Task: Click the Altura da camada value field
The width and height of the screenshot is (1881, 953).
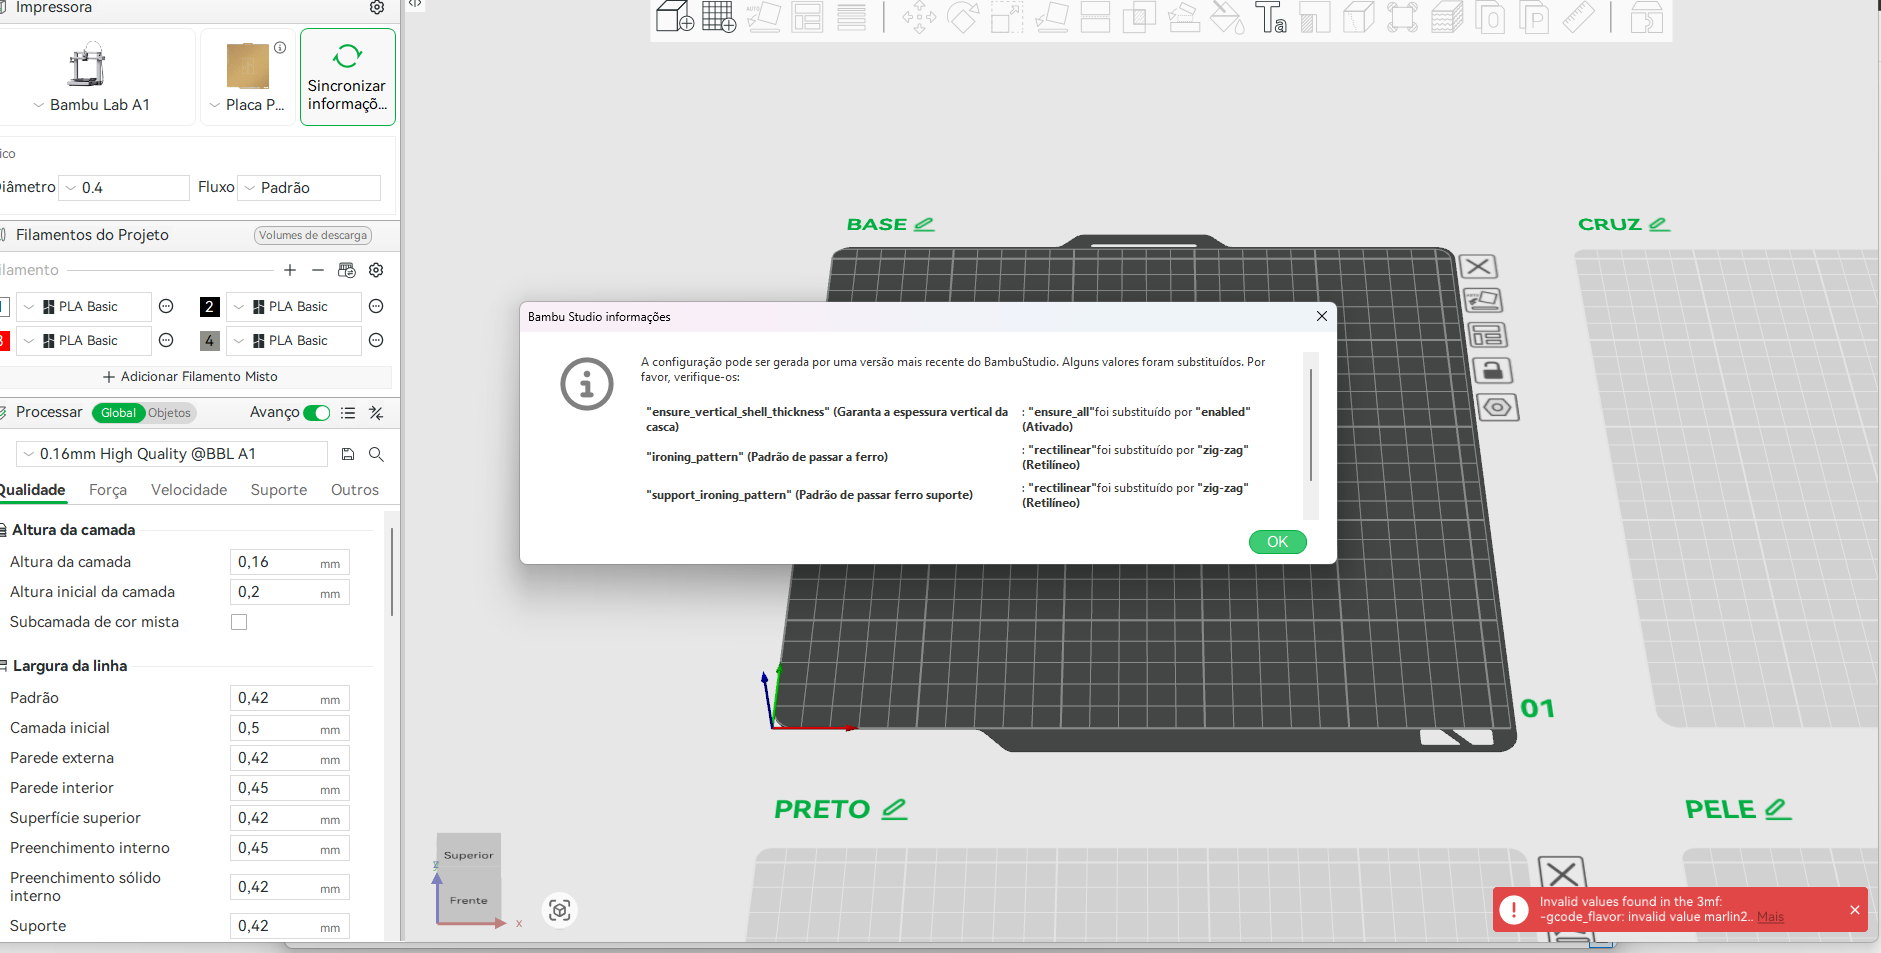Action: (290, 562)
